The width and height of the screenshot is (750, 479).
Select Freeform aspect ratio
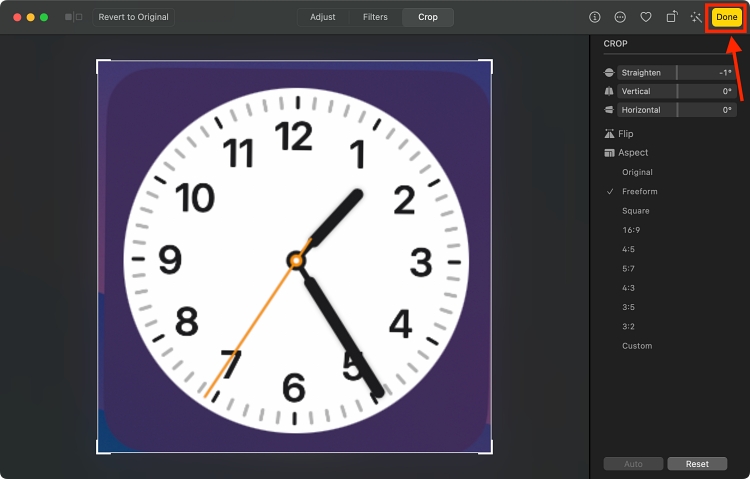(x=640, y=191)
